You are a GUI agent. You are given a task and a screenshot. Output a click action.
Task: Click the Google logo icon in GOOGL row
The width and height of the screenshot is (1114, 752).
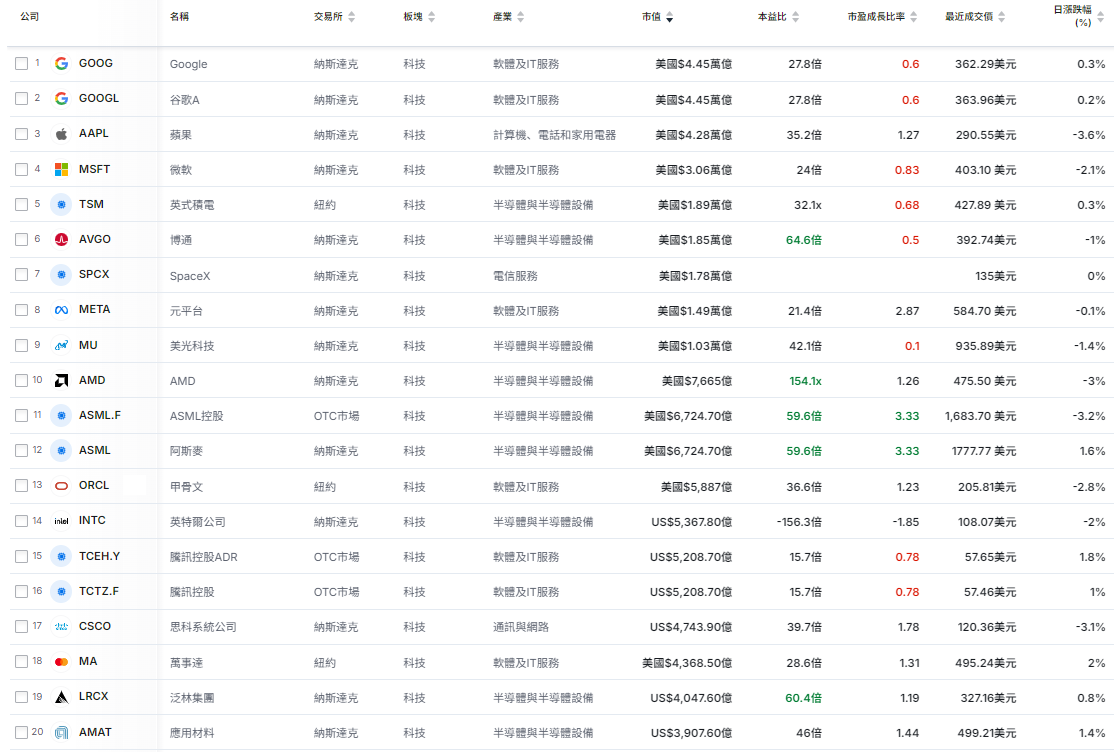(62, 98)
